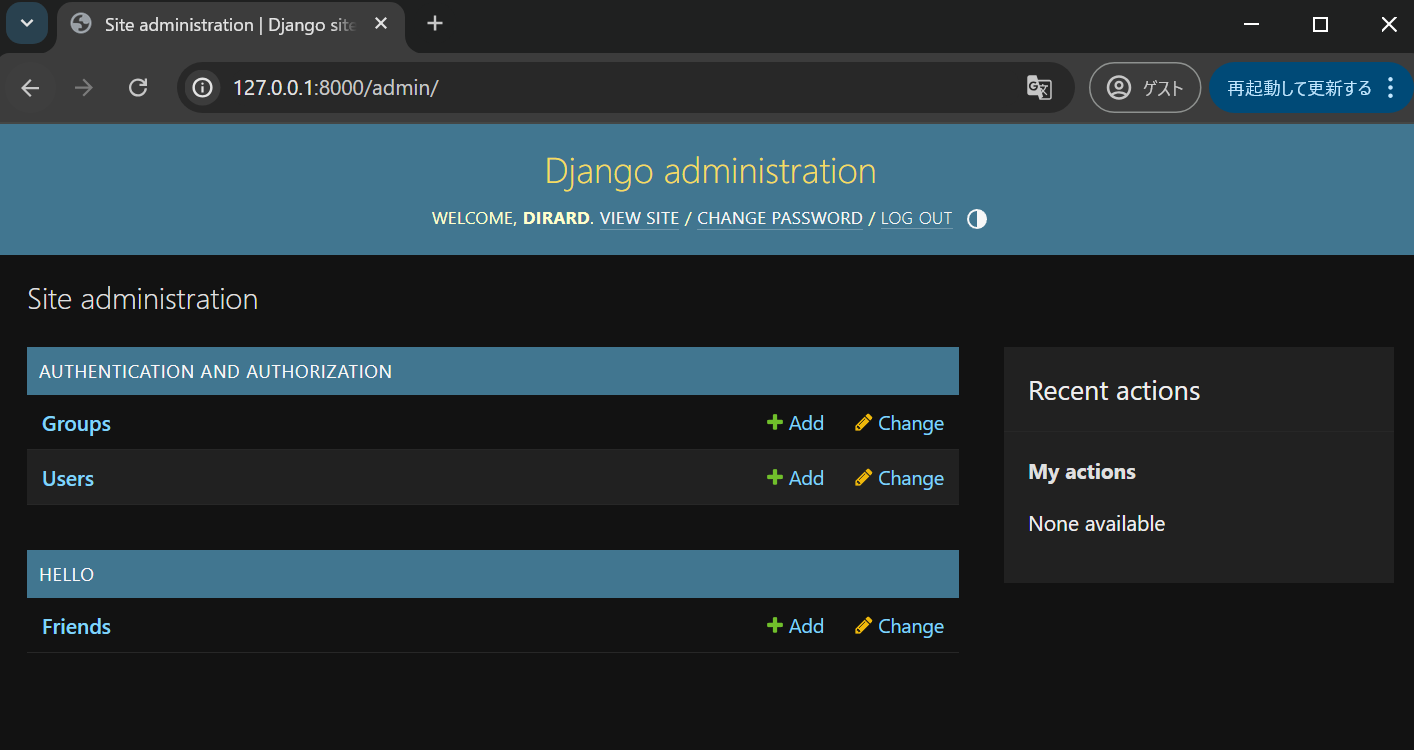Open Change link for Users
The height and width of the screenshot is (750, 1414).
tap(899, 478)
